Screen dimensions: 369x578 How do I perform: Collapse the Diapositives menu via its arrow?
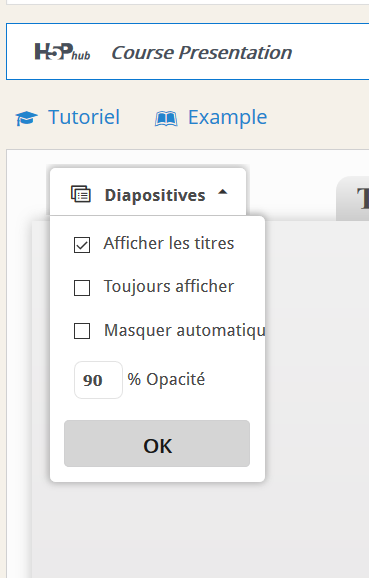click(223, 192)
